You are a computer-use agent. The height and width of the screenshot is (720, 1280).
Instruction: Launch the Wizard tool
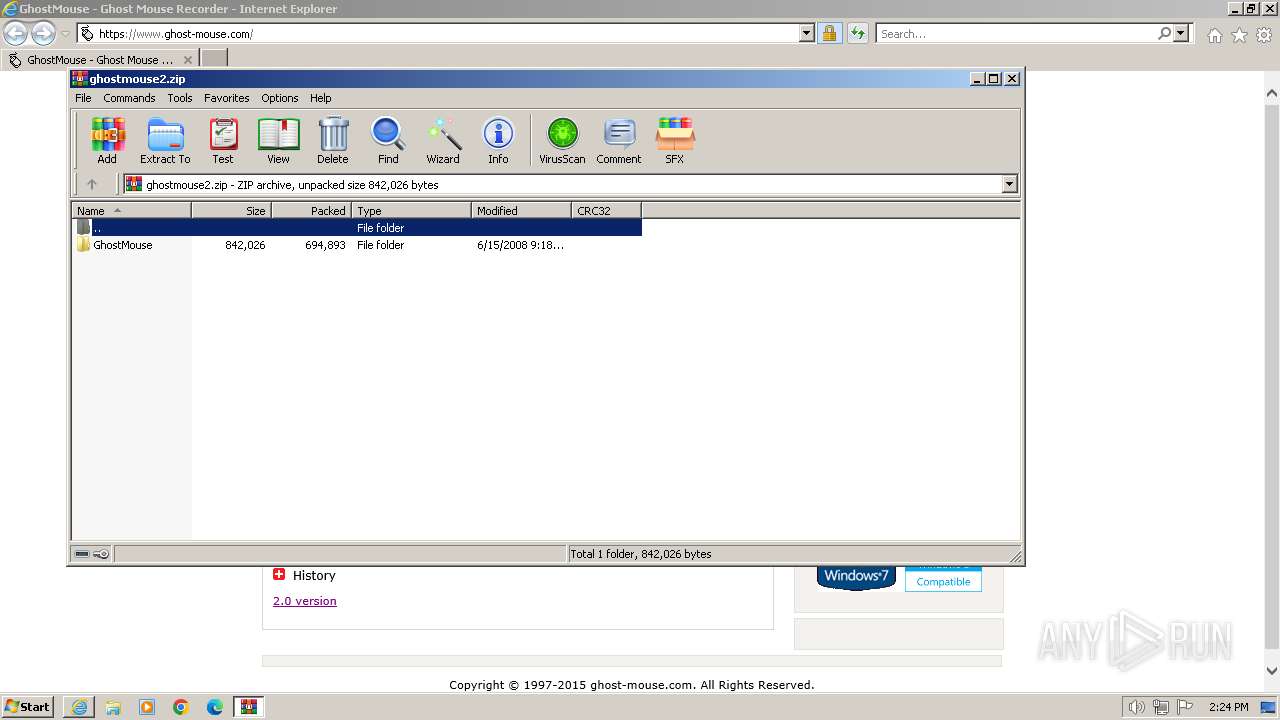click(443, 140)
